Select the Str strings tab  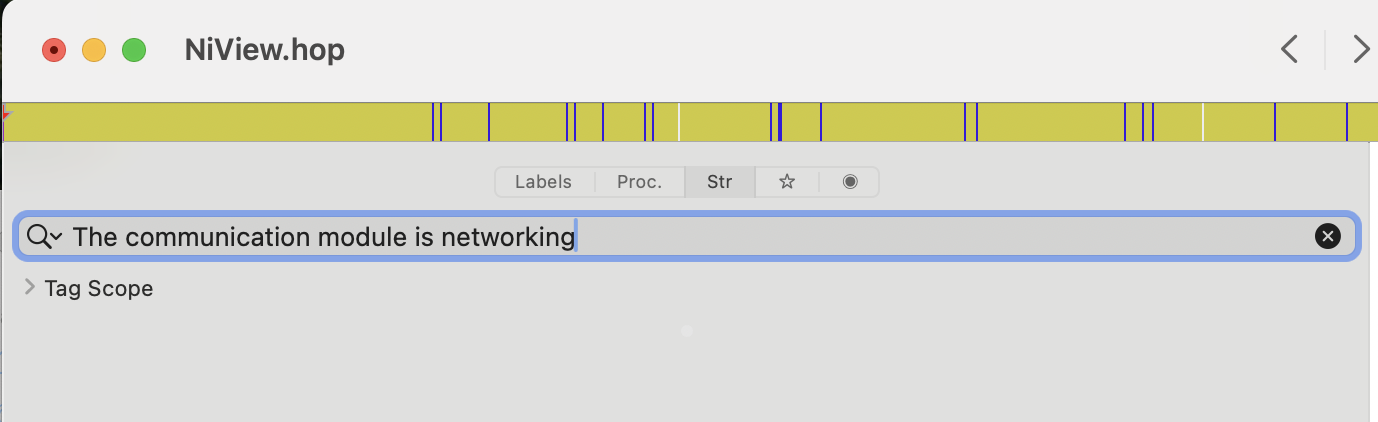(x=719, y=182)
